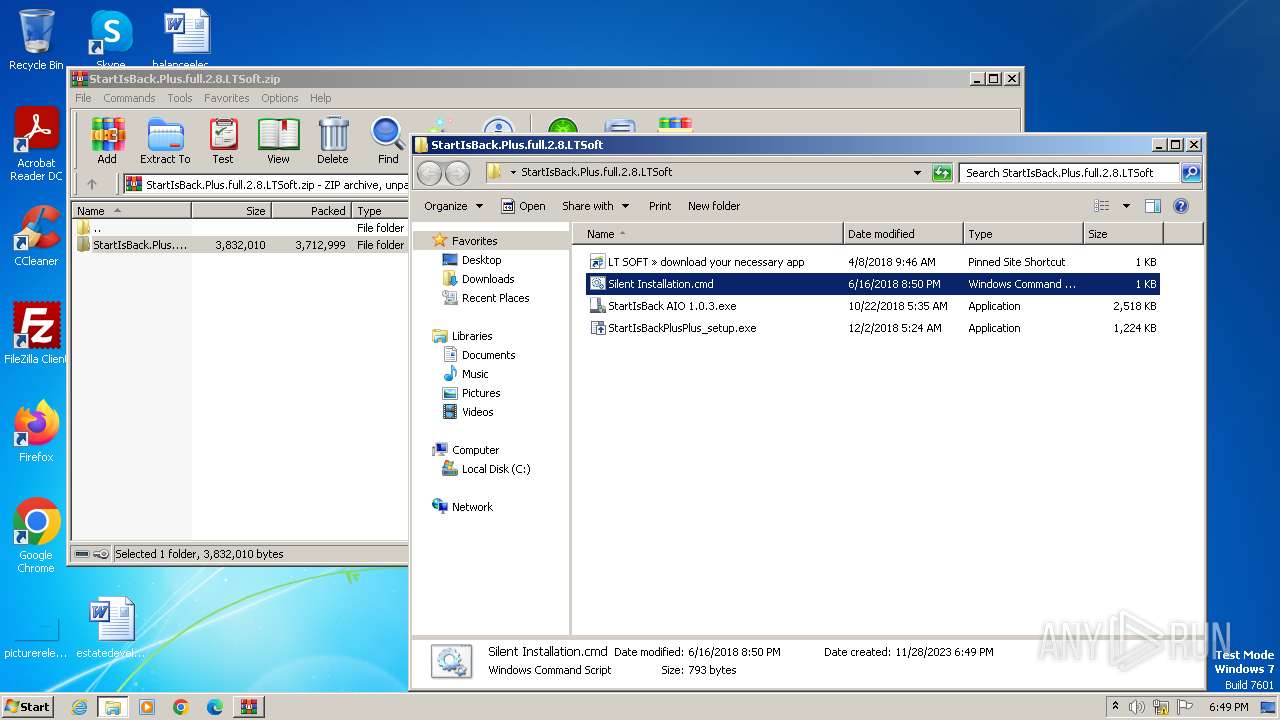The width and height of the screenshot is (1280, 720).
Task: Click the New folder button
Action: (714, 206)
